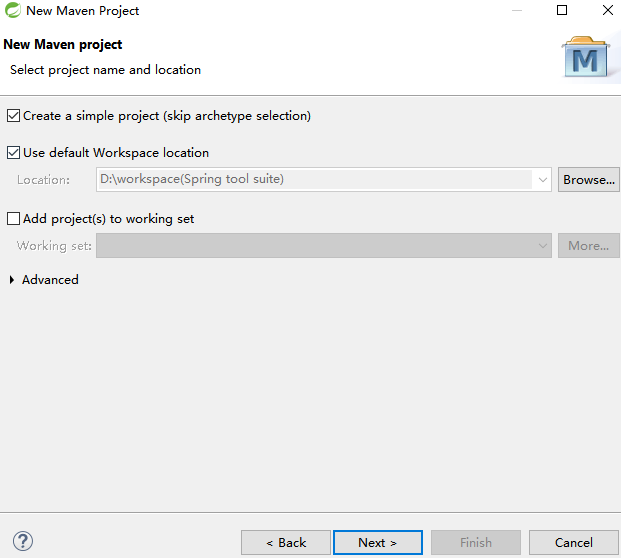
Task: Open the Location dropdown arrow
Action: [543, 180]
